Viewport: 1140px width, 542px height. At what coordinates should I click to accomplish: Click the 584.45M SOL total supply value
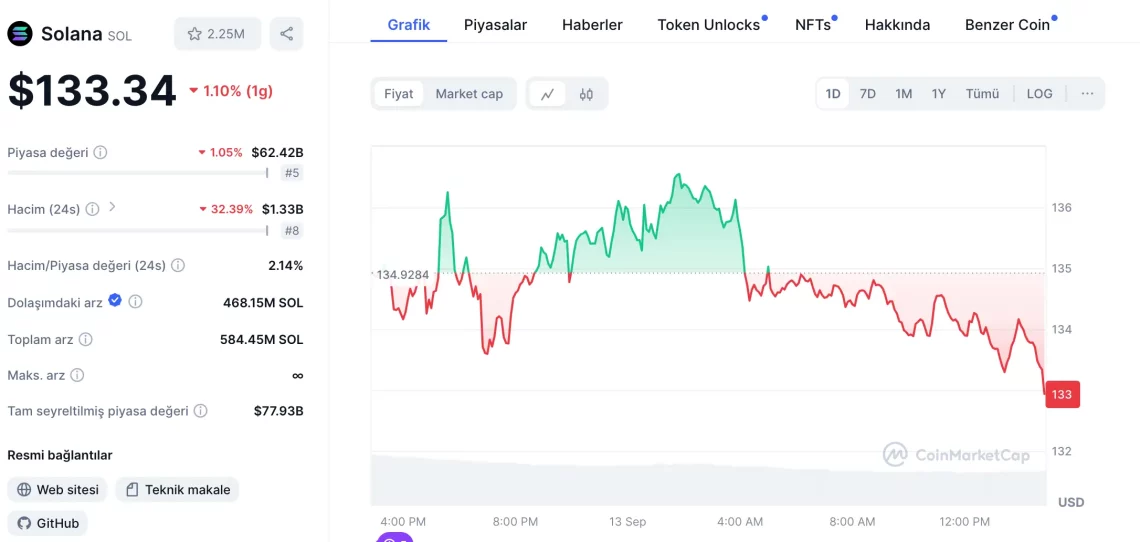pyautogui.click(x=262, y=340)
